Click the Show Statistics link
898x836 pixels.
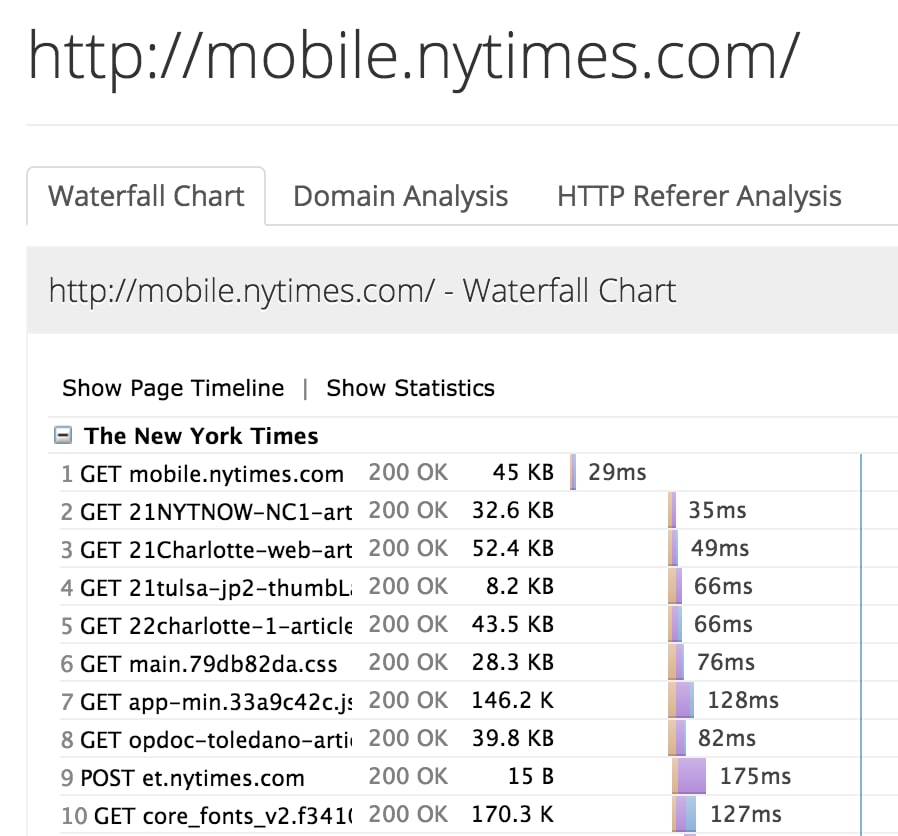point(410,388)
